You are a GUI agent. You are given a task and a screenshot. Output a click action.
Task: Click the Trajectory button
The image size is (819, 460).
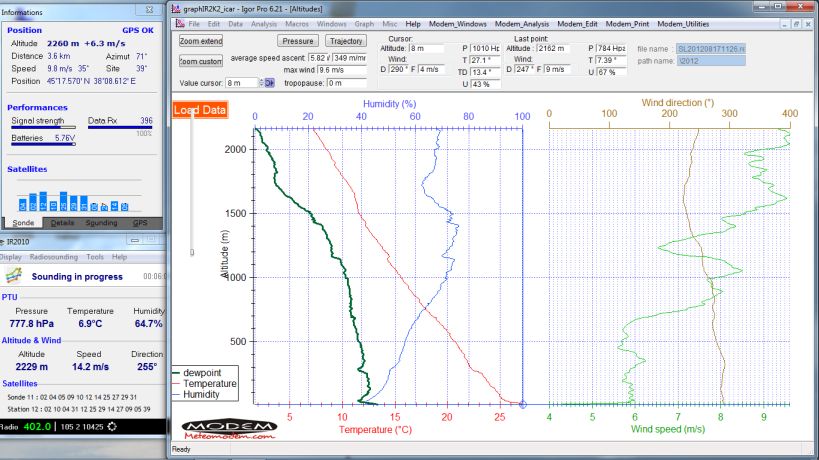pos(346,41)
